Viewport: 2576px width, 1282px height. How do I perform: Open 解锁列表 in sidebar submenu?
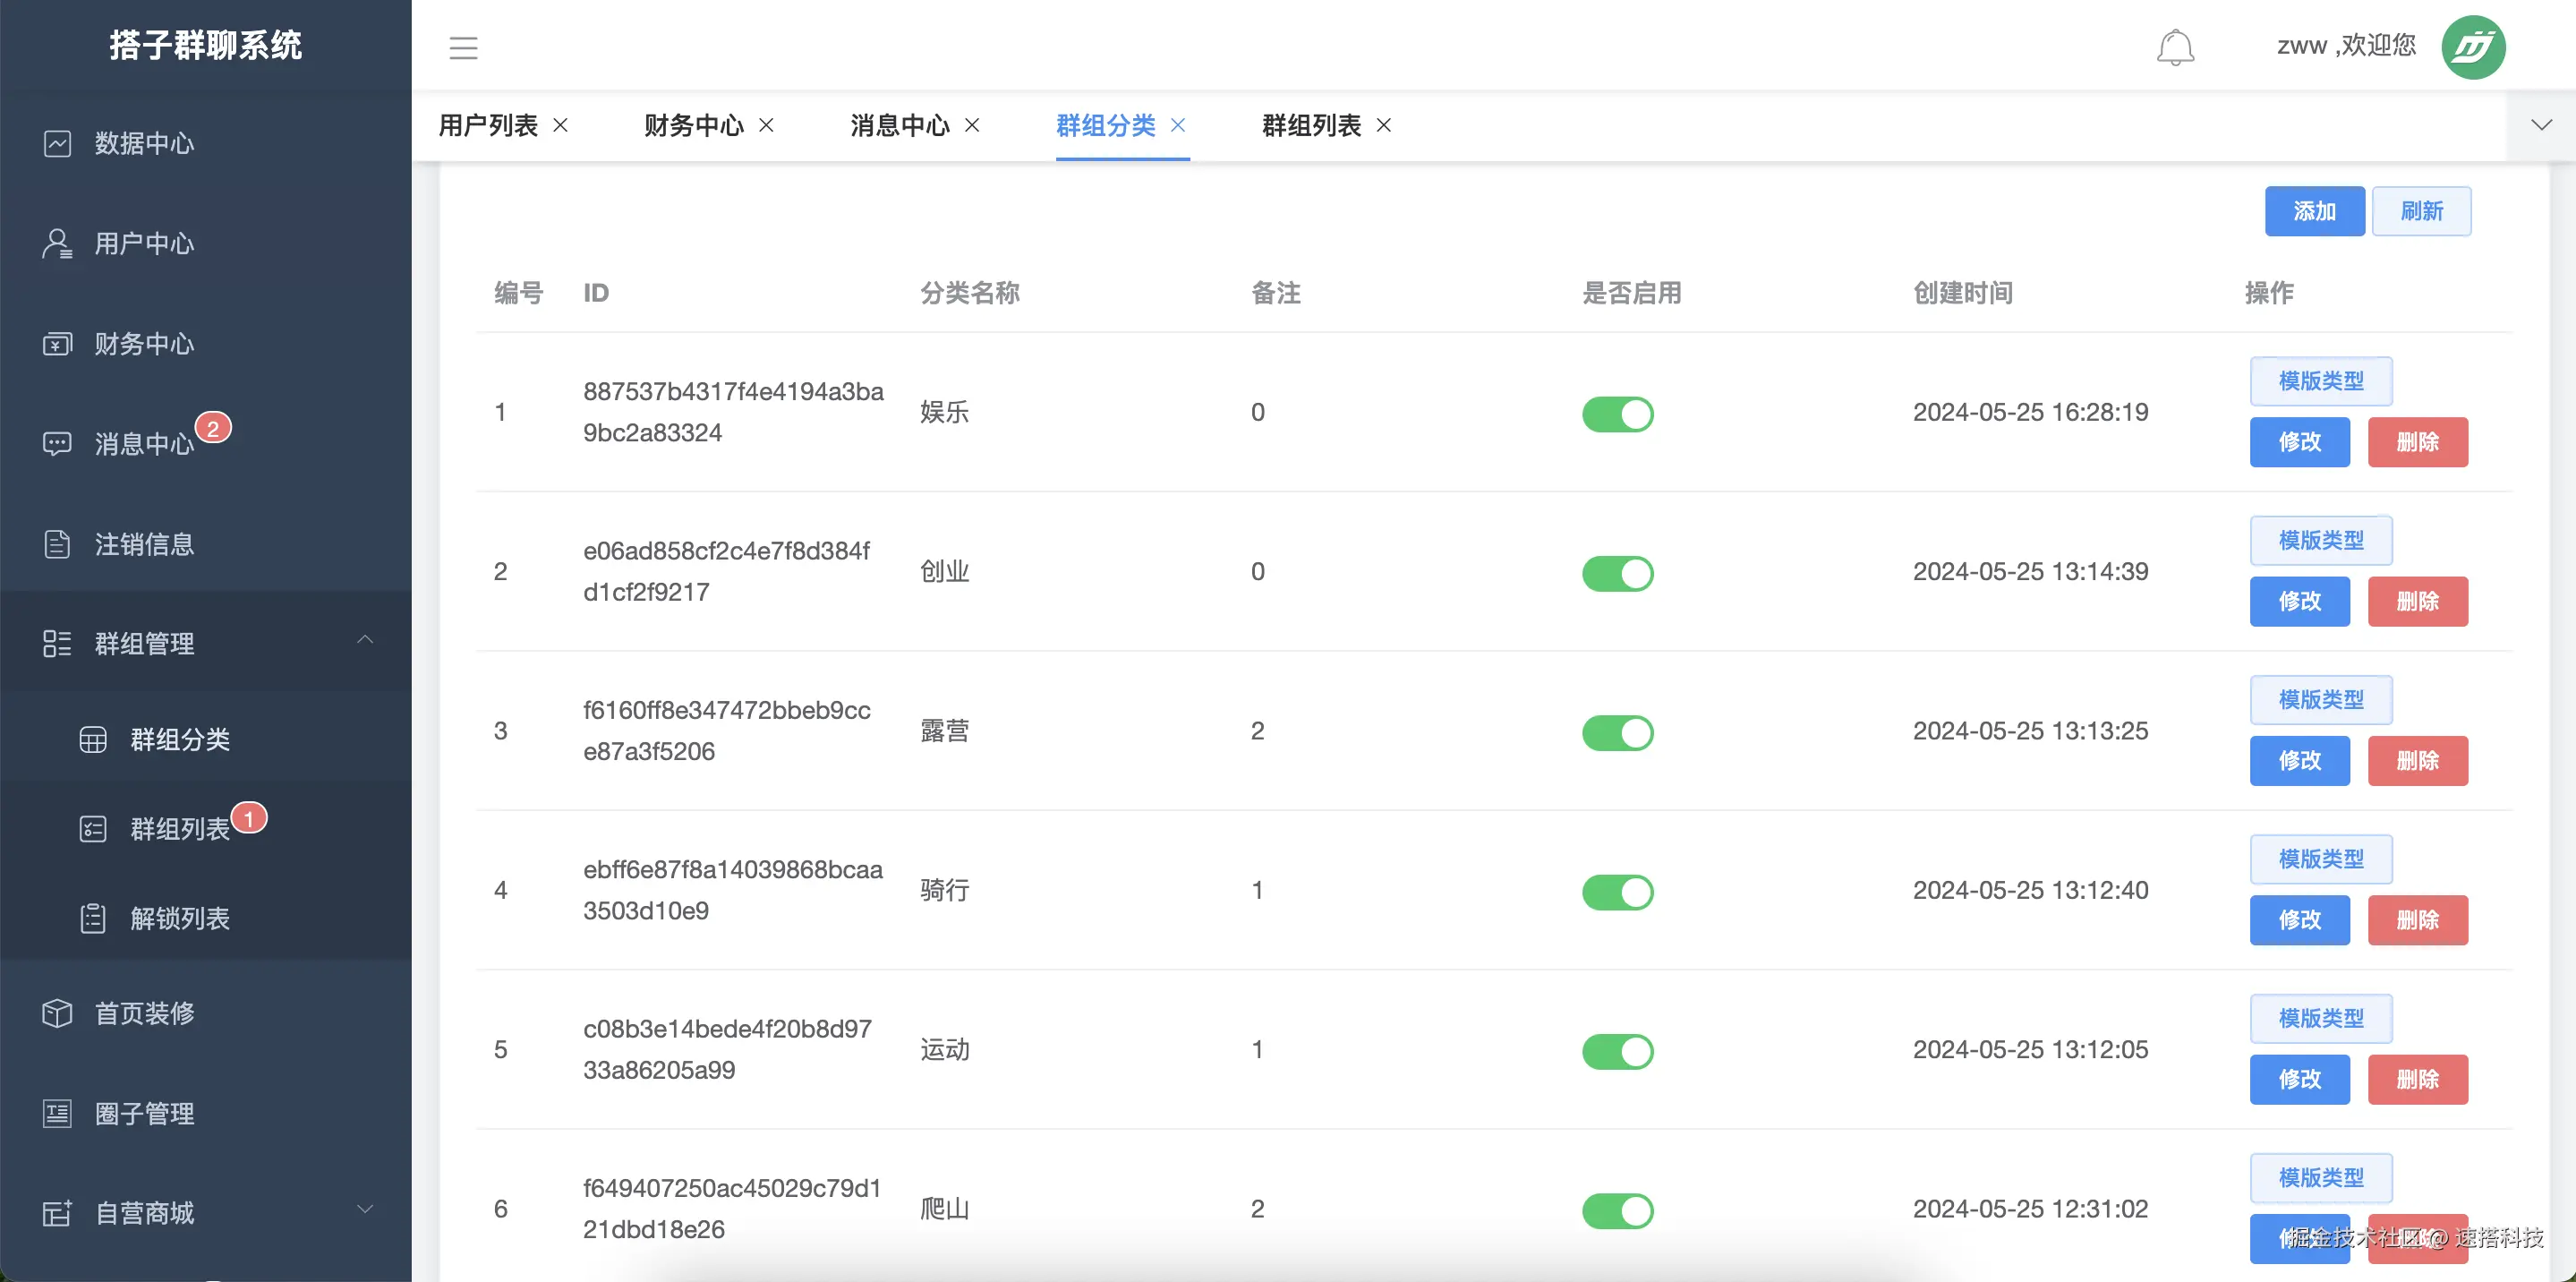tap(180, 918)
